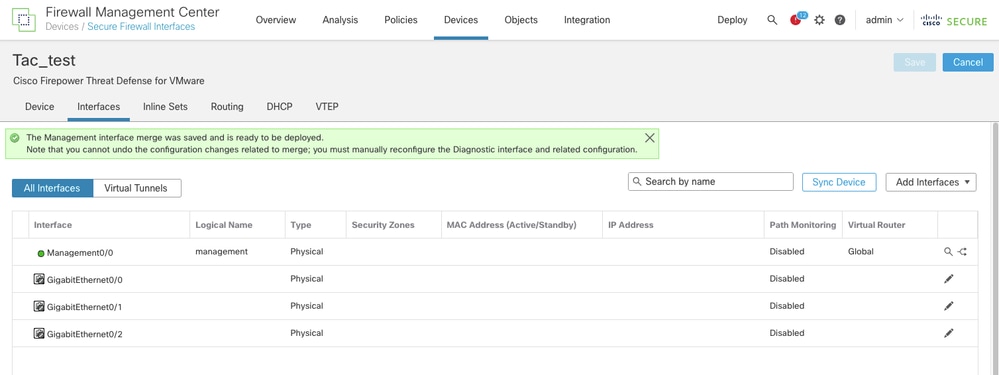View Management0/0 details magnifier icon
The width and height of the screenshot is (999, 375).
pyautogui.click(x=948, y=251)
